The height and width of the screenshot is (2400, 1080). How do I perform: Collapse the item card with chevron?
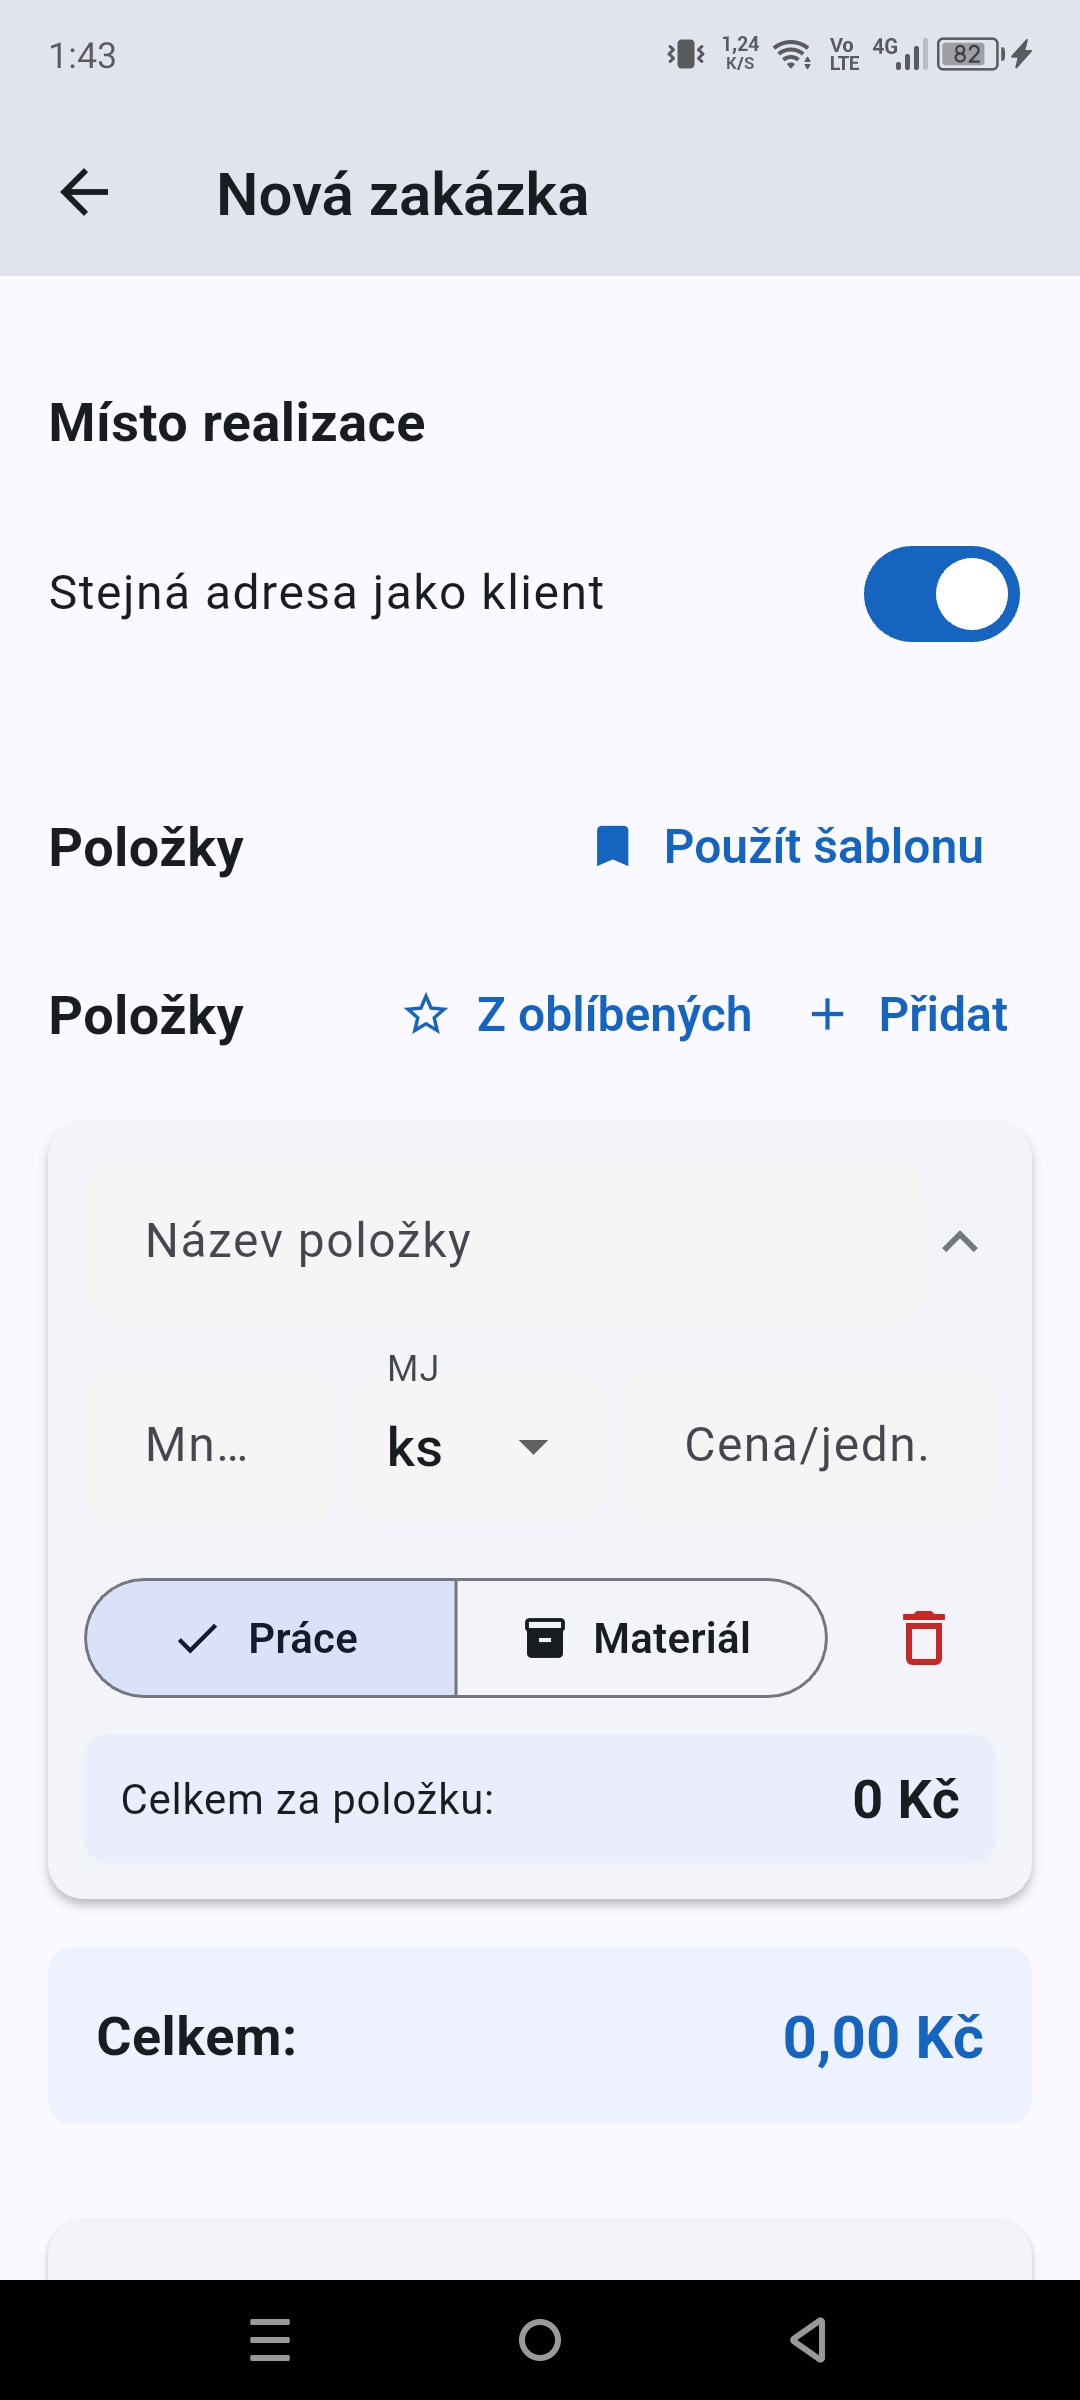960,1242
